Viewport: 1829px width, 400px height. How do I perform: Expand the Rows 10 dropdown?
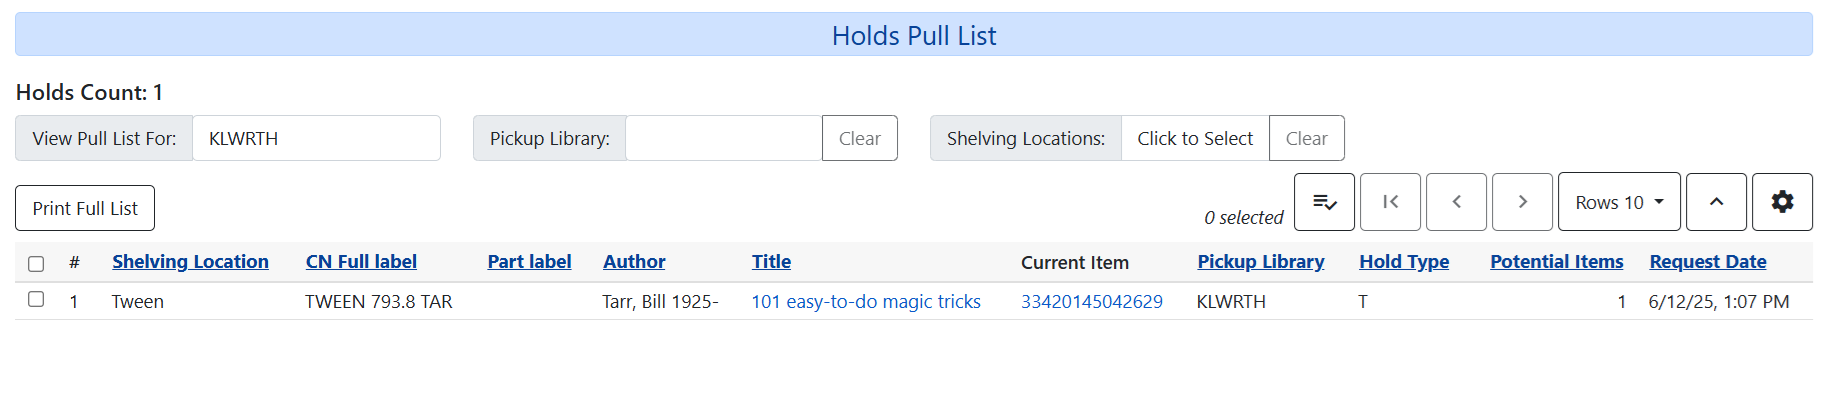tap(1619, 202)
